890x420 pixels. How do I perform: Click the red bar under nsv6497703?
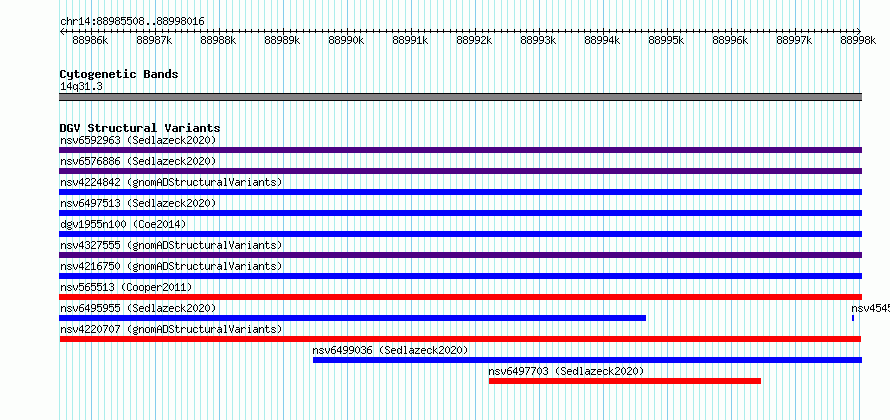[x=625, y=381]
